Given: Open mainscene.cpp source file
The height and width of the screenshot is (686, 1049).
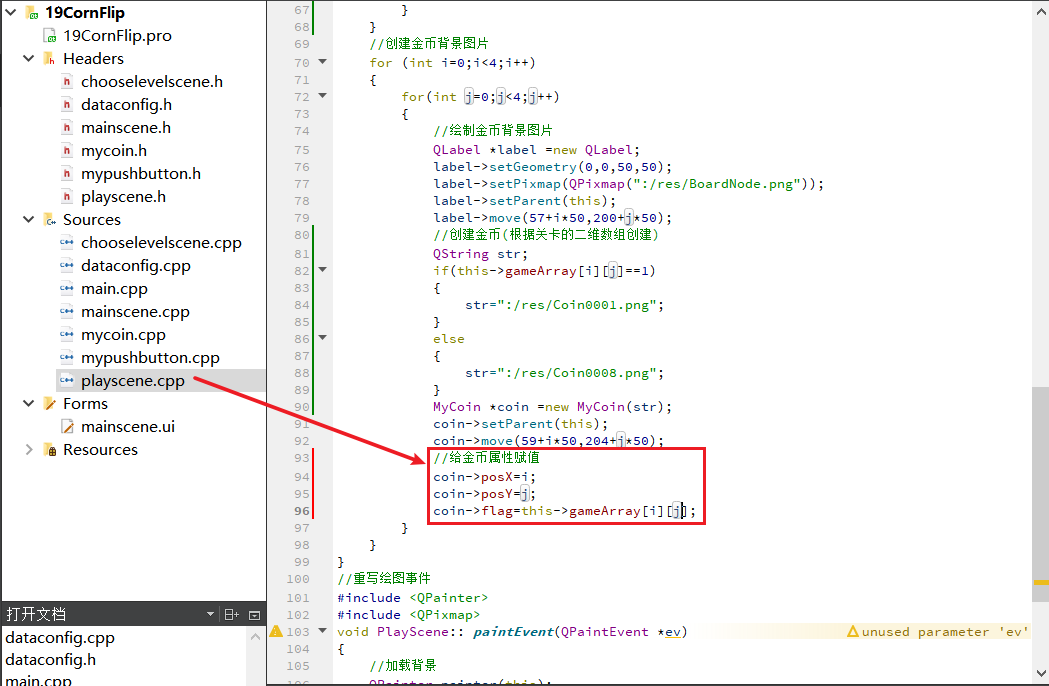Looking at the screenshot, I should [x=135, y=311].
